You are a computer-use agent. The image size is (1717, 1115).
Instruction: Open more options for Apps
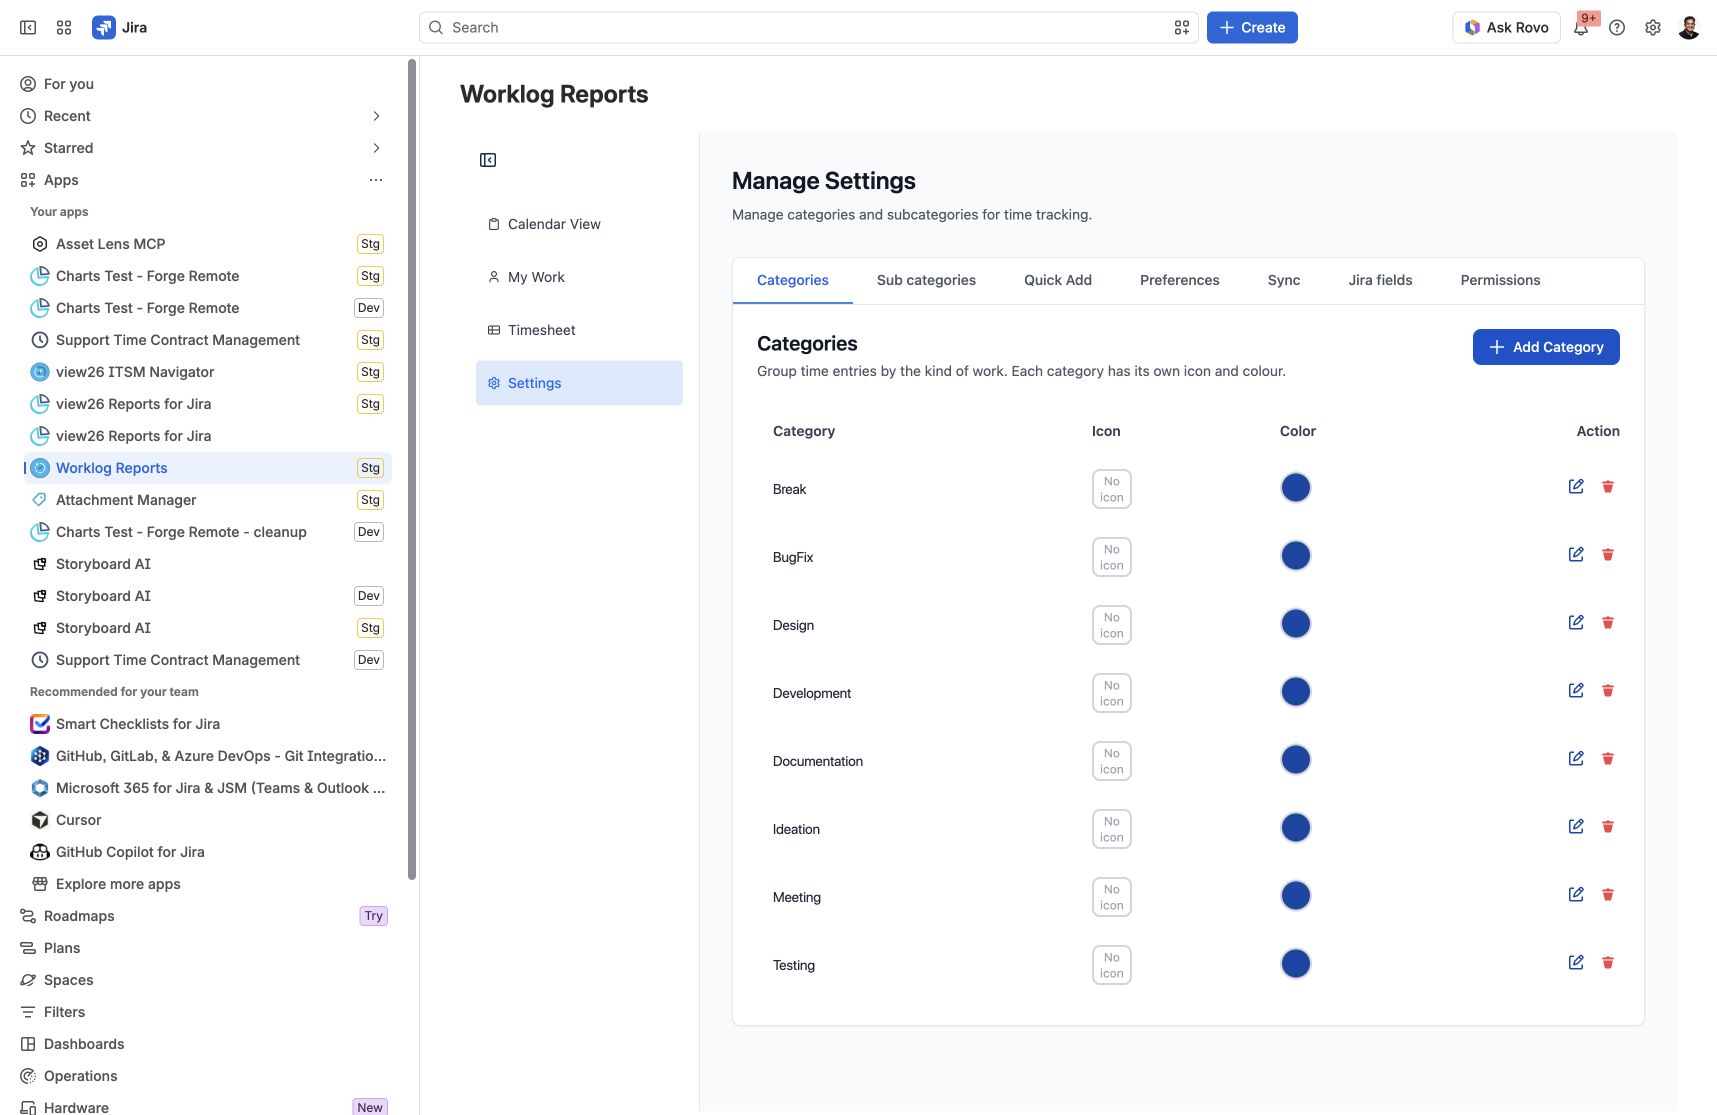[x=376, y=180]
